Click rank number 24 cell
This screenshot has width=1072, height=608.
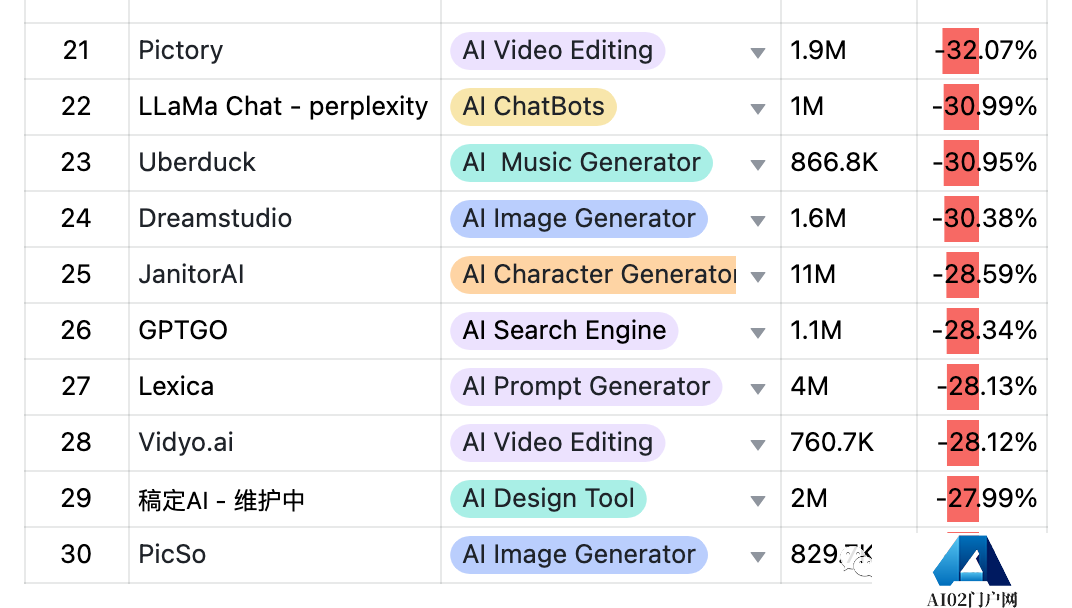pyautogui.click(x=77, y=220)
